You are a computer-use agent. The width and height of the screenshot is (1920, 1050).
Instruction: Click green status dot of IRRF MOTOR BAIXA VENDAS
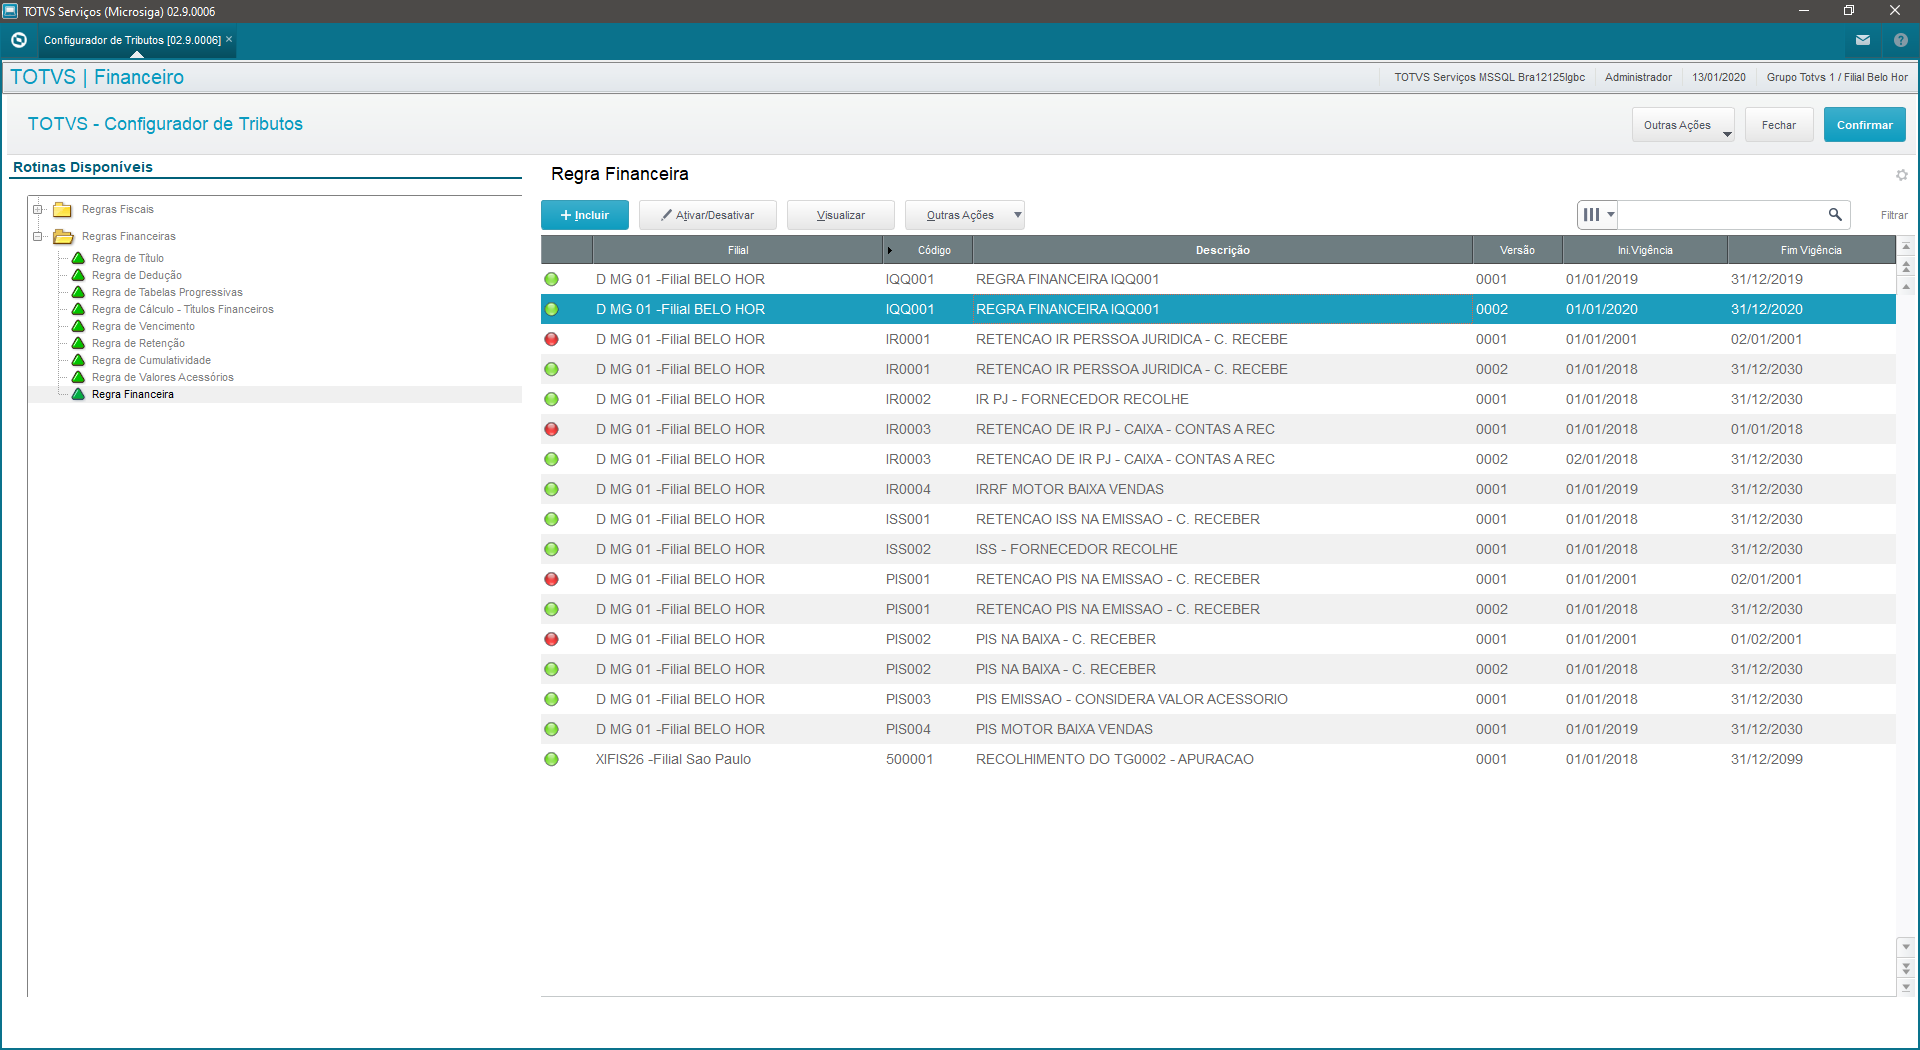pos(551,489)
